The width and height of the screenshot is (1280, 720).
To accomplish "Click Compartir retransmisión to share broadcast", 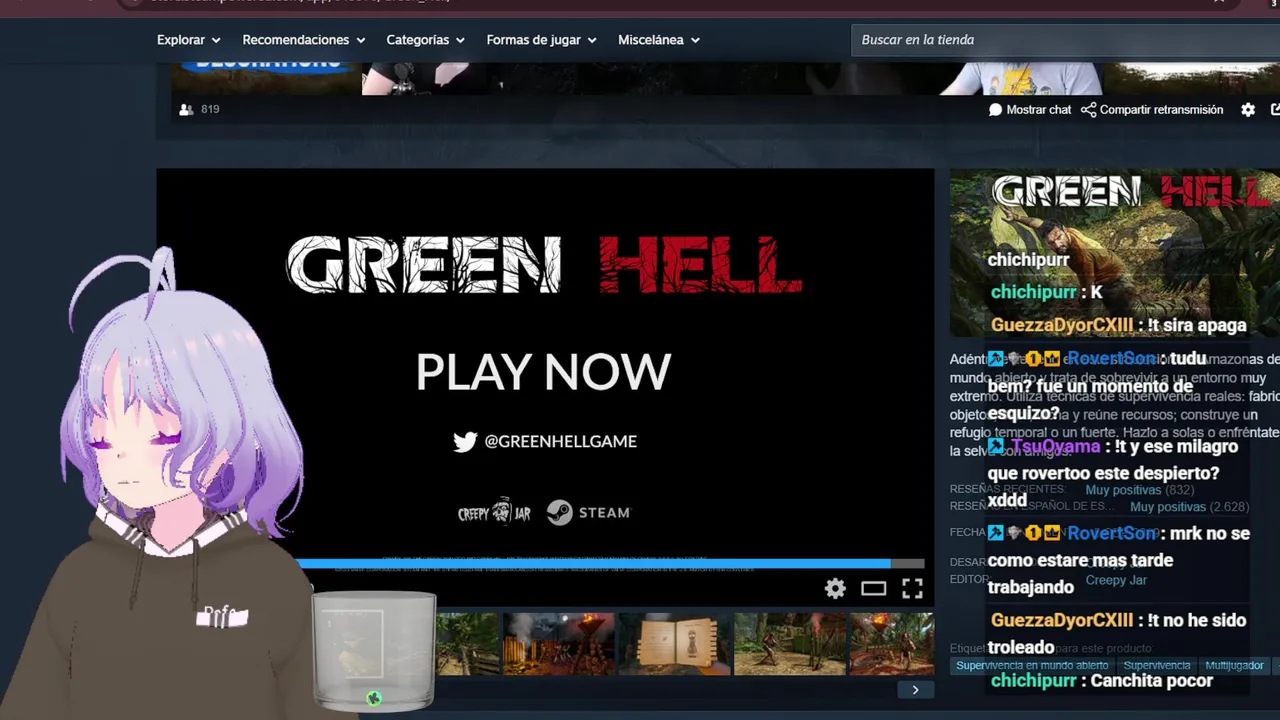I will 1152,110.
